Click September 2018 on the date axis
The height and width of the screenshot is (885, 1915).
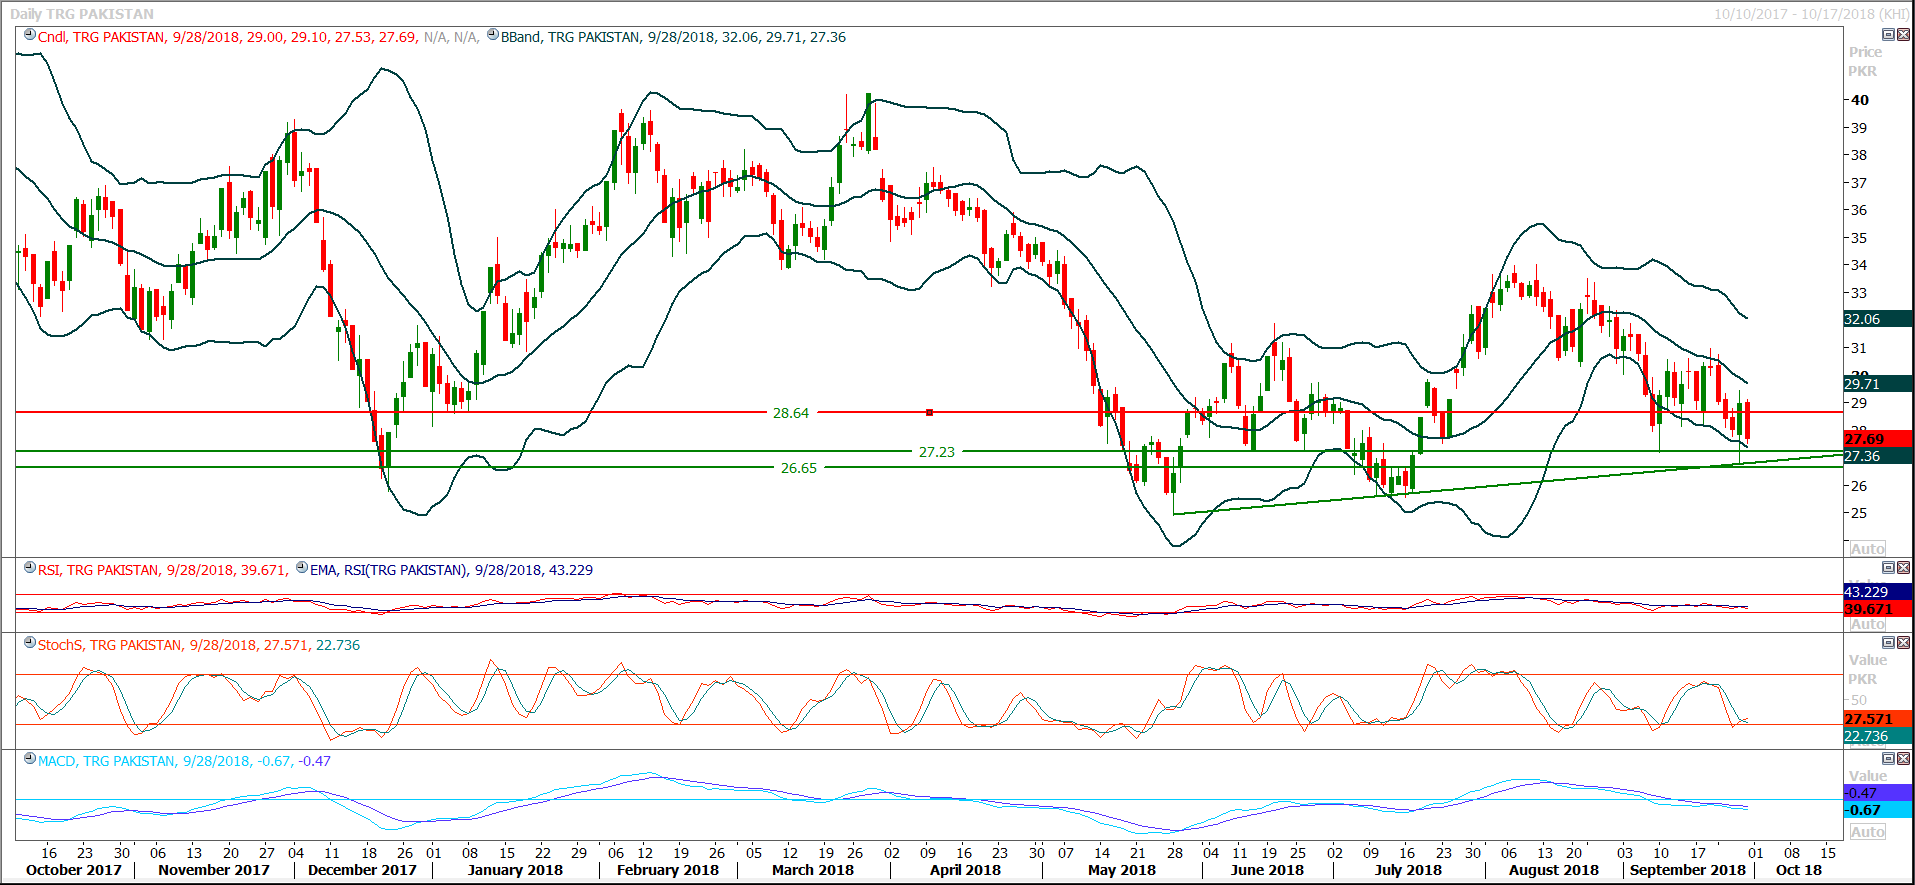[1687, 870]
